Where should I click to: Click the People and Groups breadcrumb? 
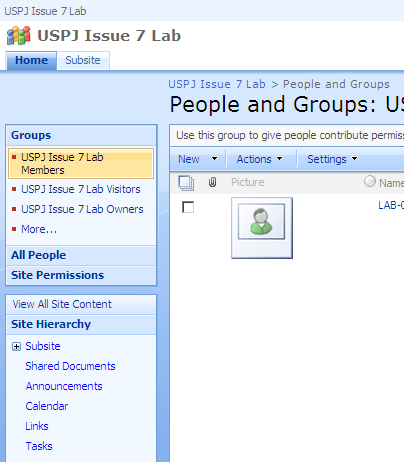point(336,84)
